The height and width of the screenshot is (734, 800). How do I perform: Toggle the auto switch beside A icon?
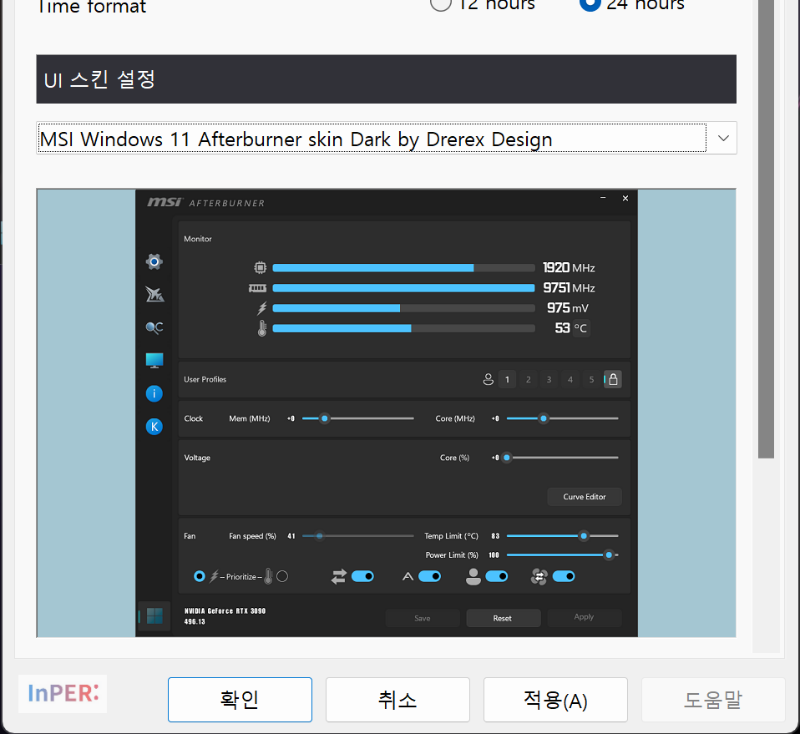(x=430, y=576)
